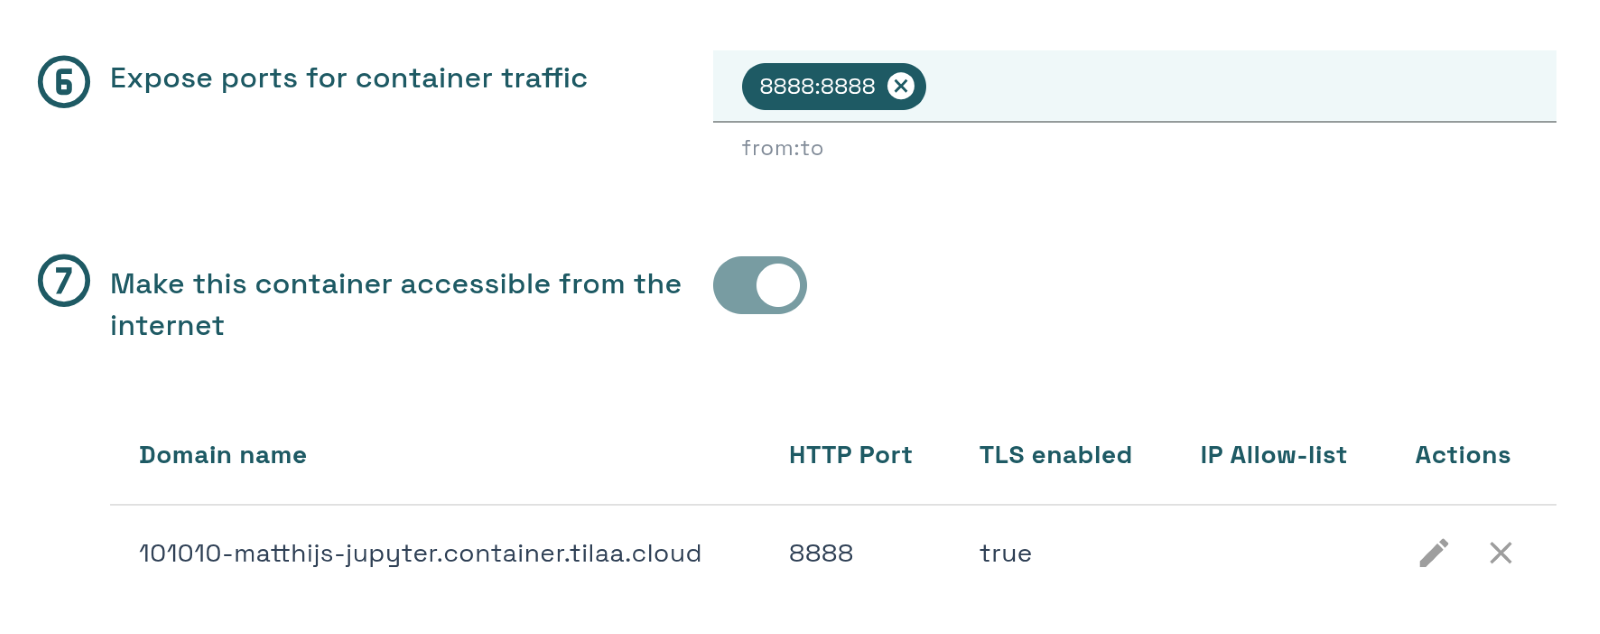This screenshot has height=634, width=1600.
Task: Edit the jupyter domain entry with pencil icon
Action: coord(1434,553)
